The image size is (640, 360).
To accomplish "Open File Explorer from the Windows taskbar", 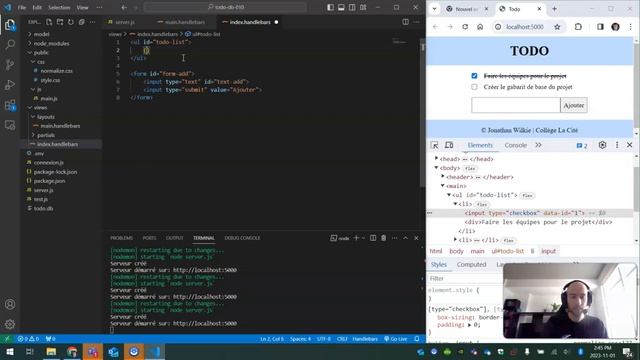I will click(51, 352).
